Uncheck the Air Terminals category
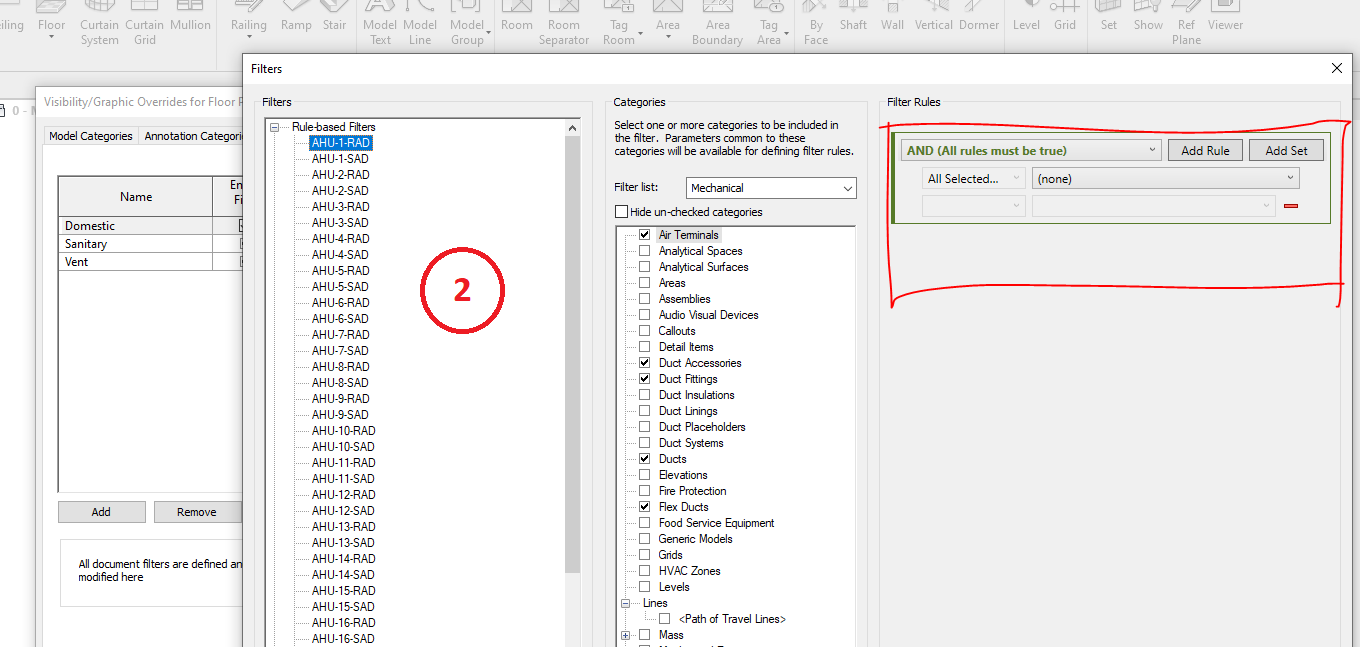 click(643, 234)
